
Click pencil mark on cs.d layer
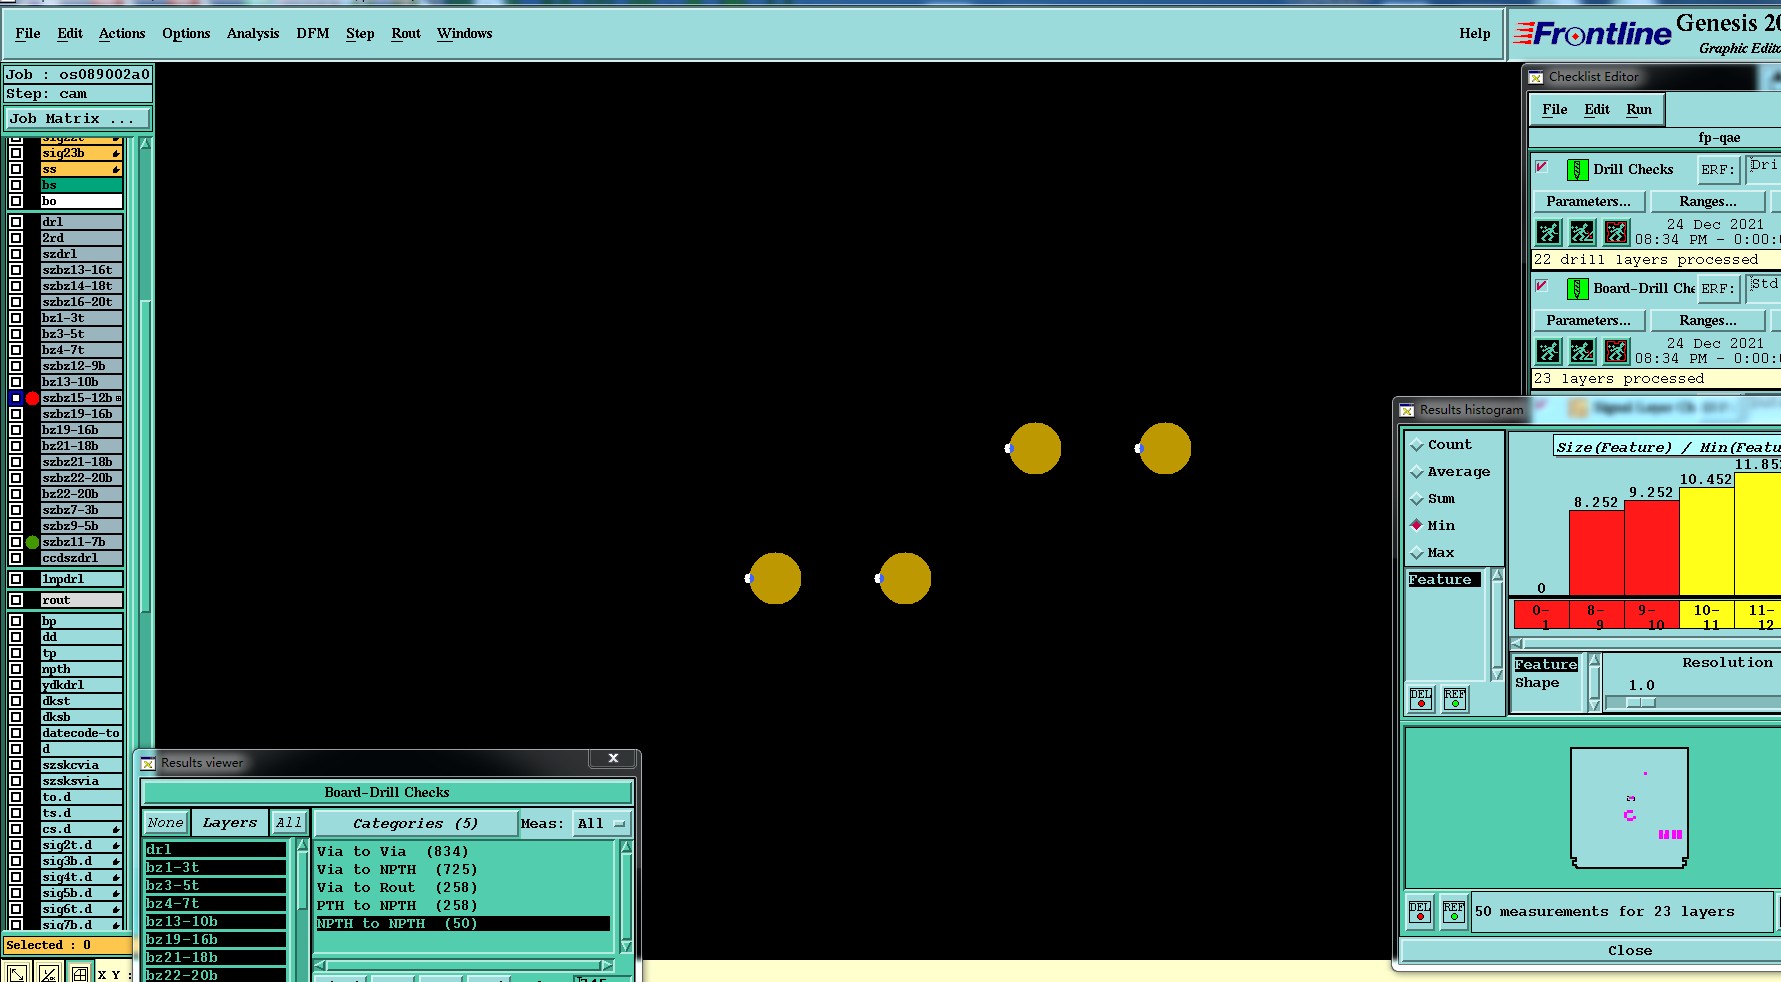coord(116,830)
